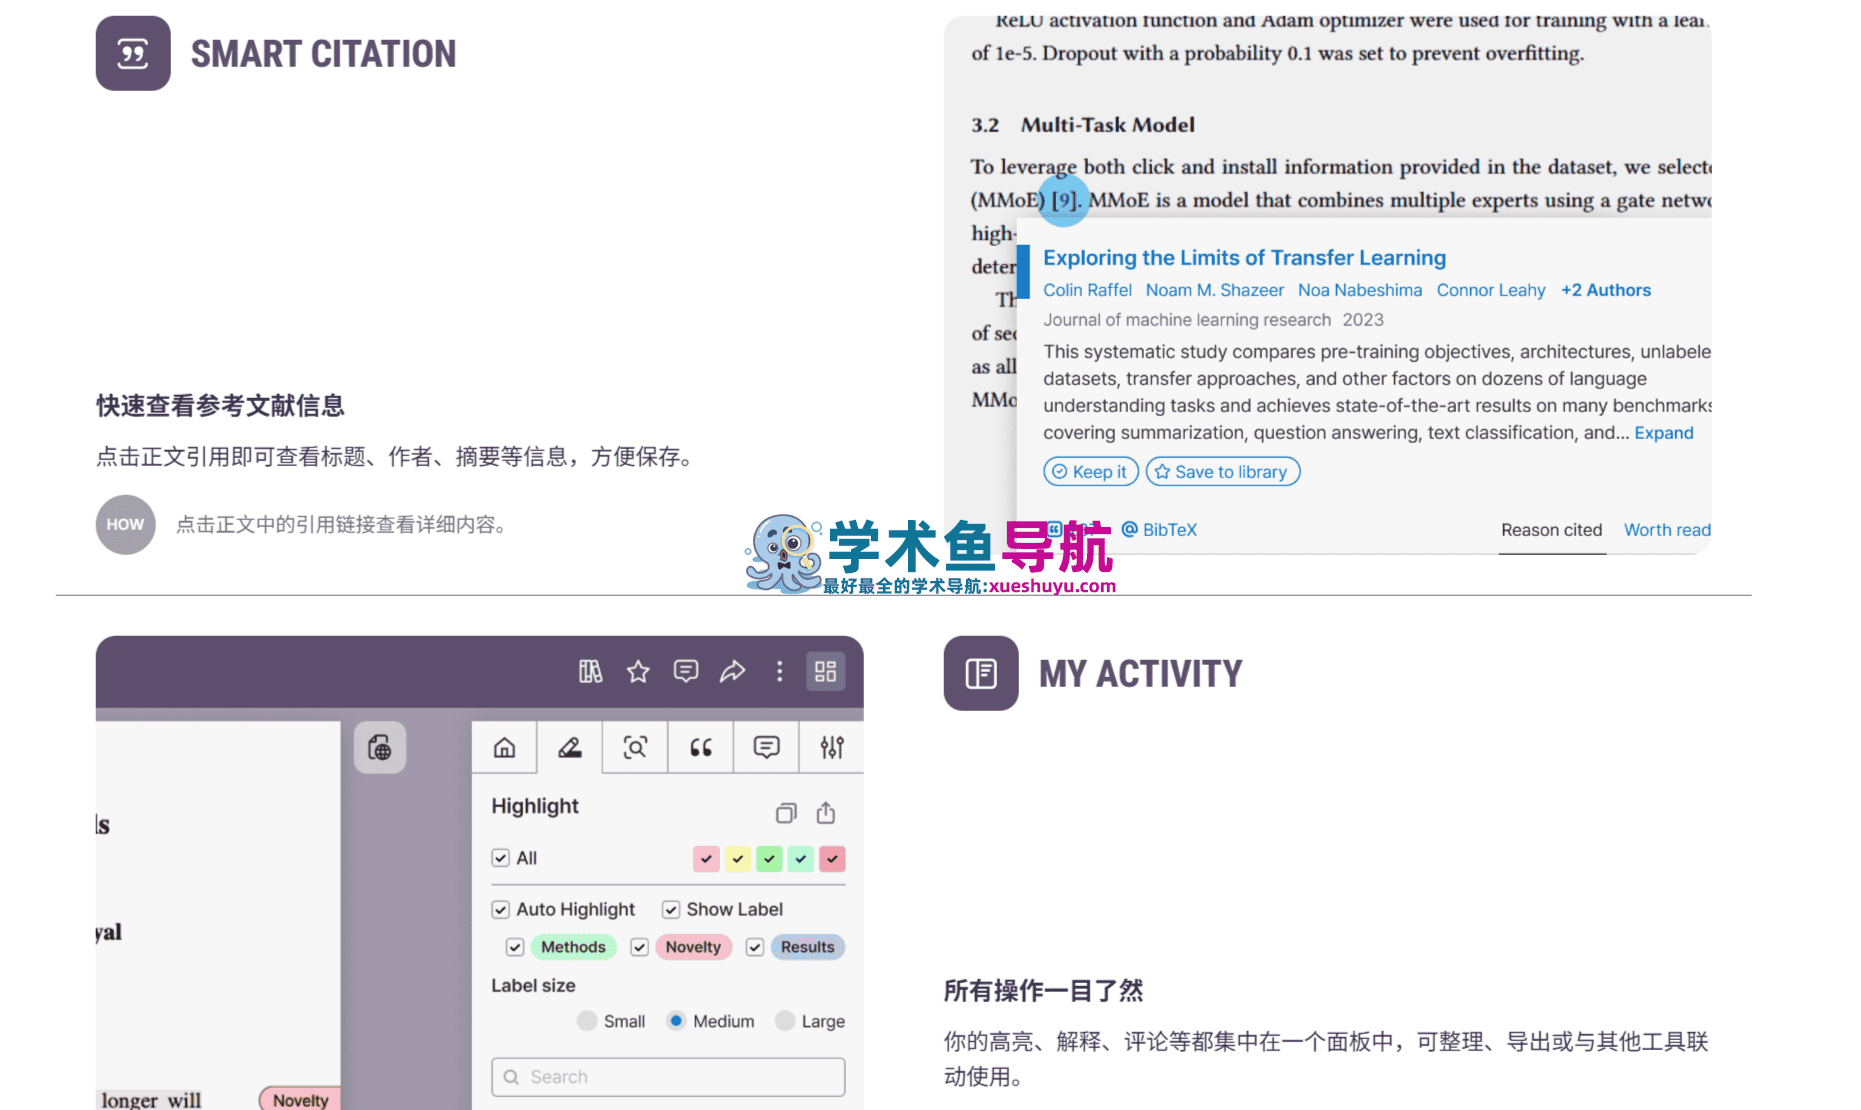Open author Connor Leahy's profile

click(1491, 290)
